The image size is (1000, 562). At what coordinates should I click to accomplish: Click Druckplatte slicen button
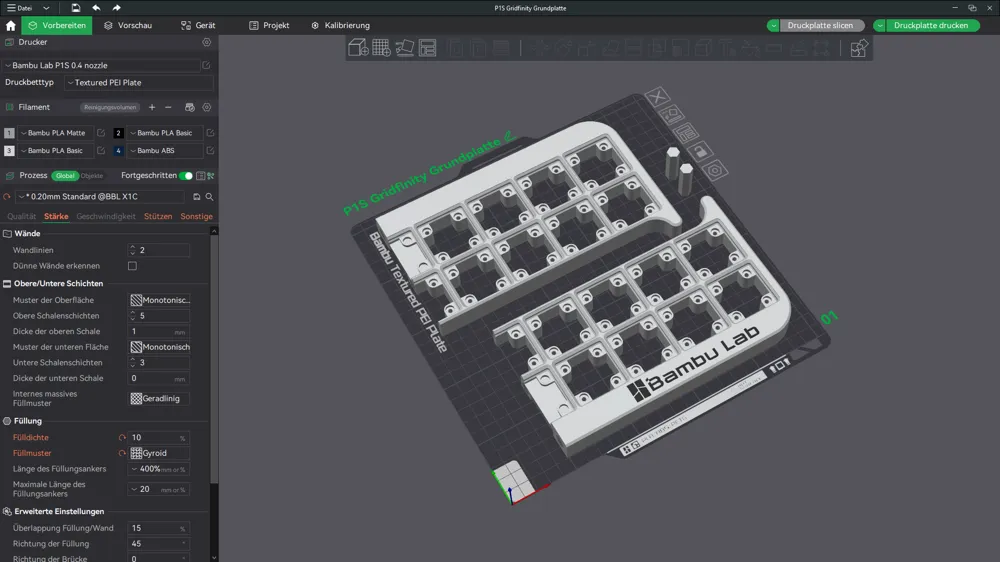click(x=821, y=26)
